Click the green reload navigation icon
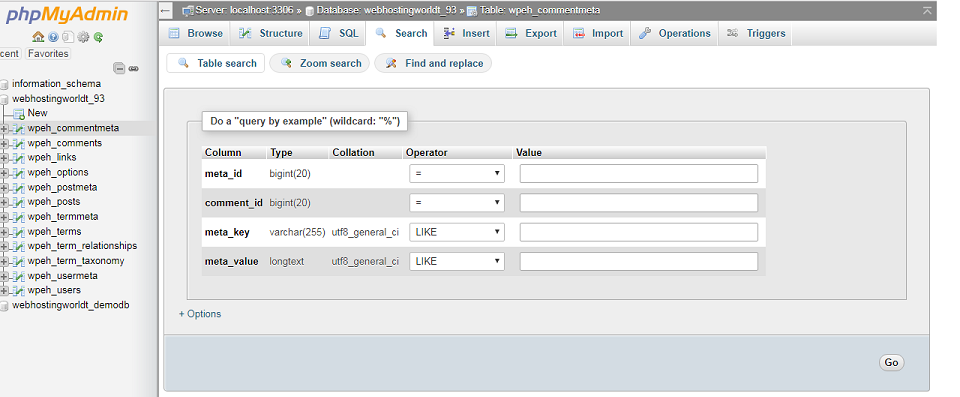Viewport: 960px width, 397px height. pyautogui.click(x=98, y=37)
